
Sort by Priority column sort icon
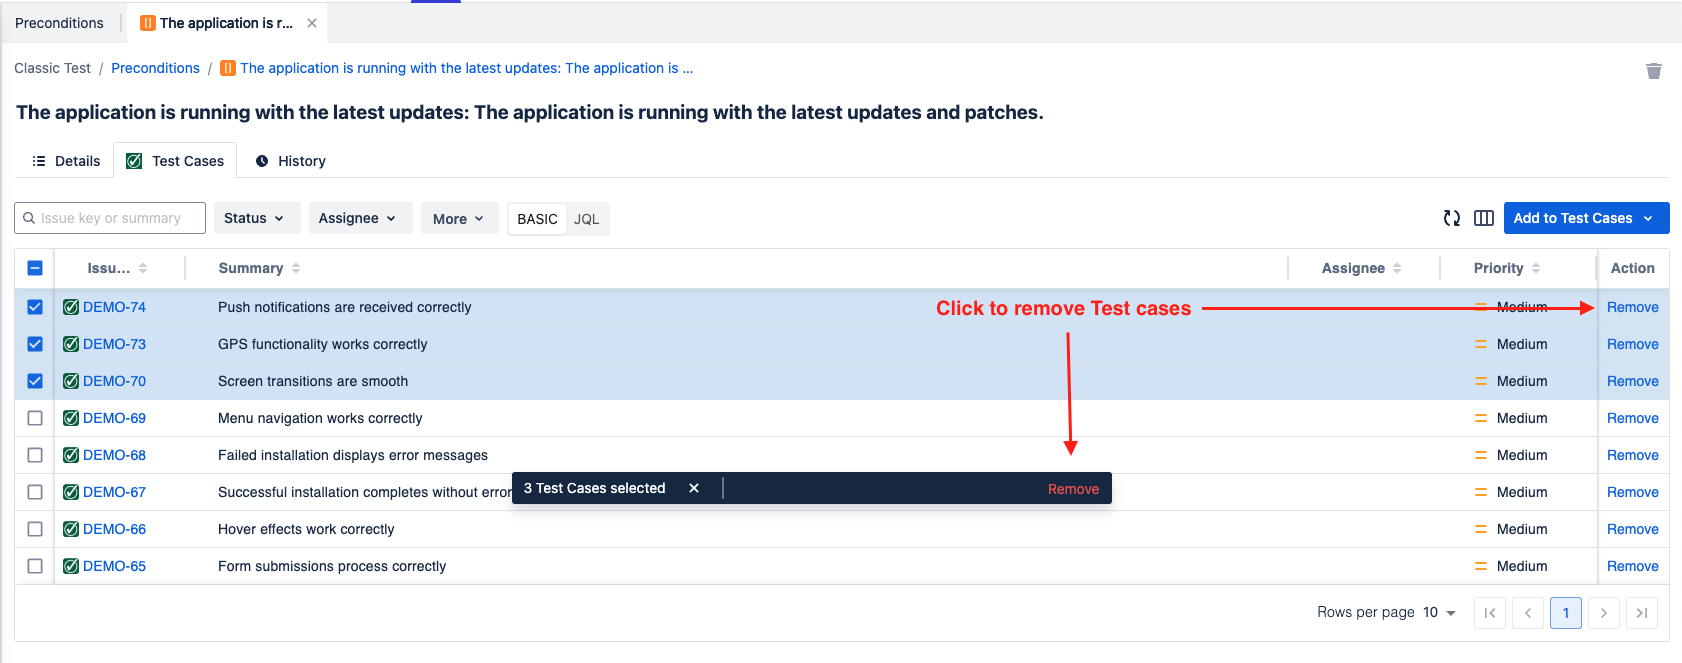point(1536,268)
